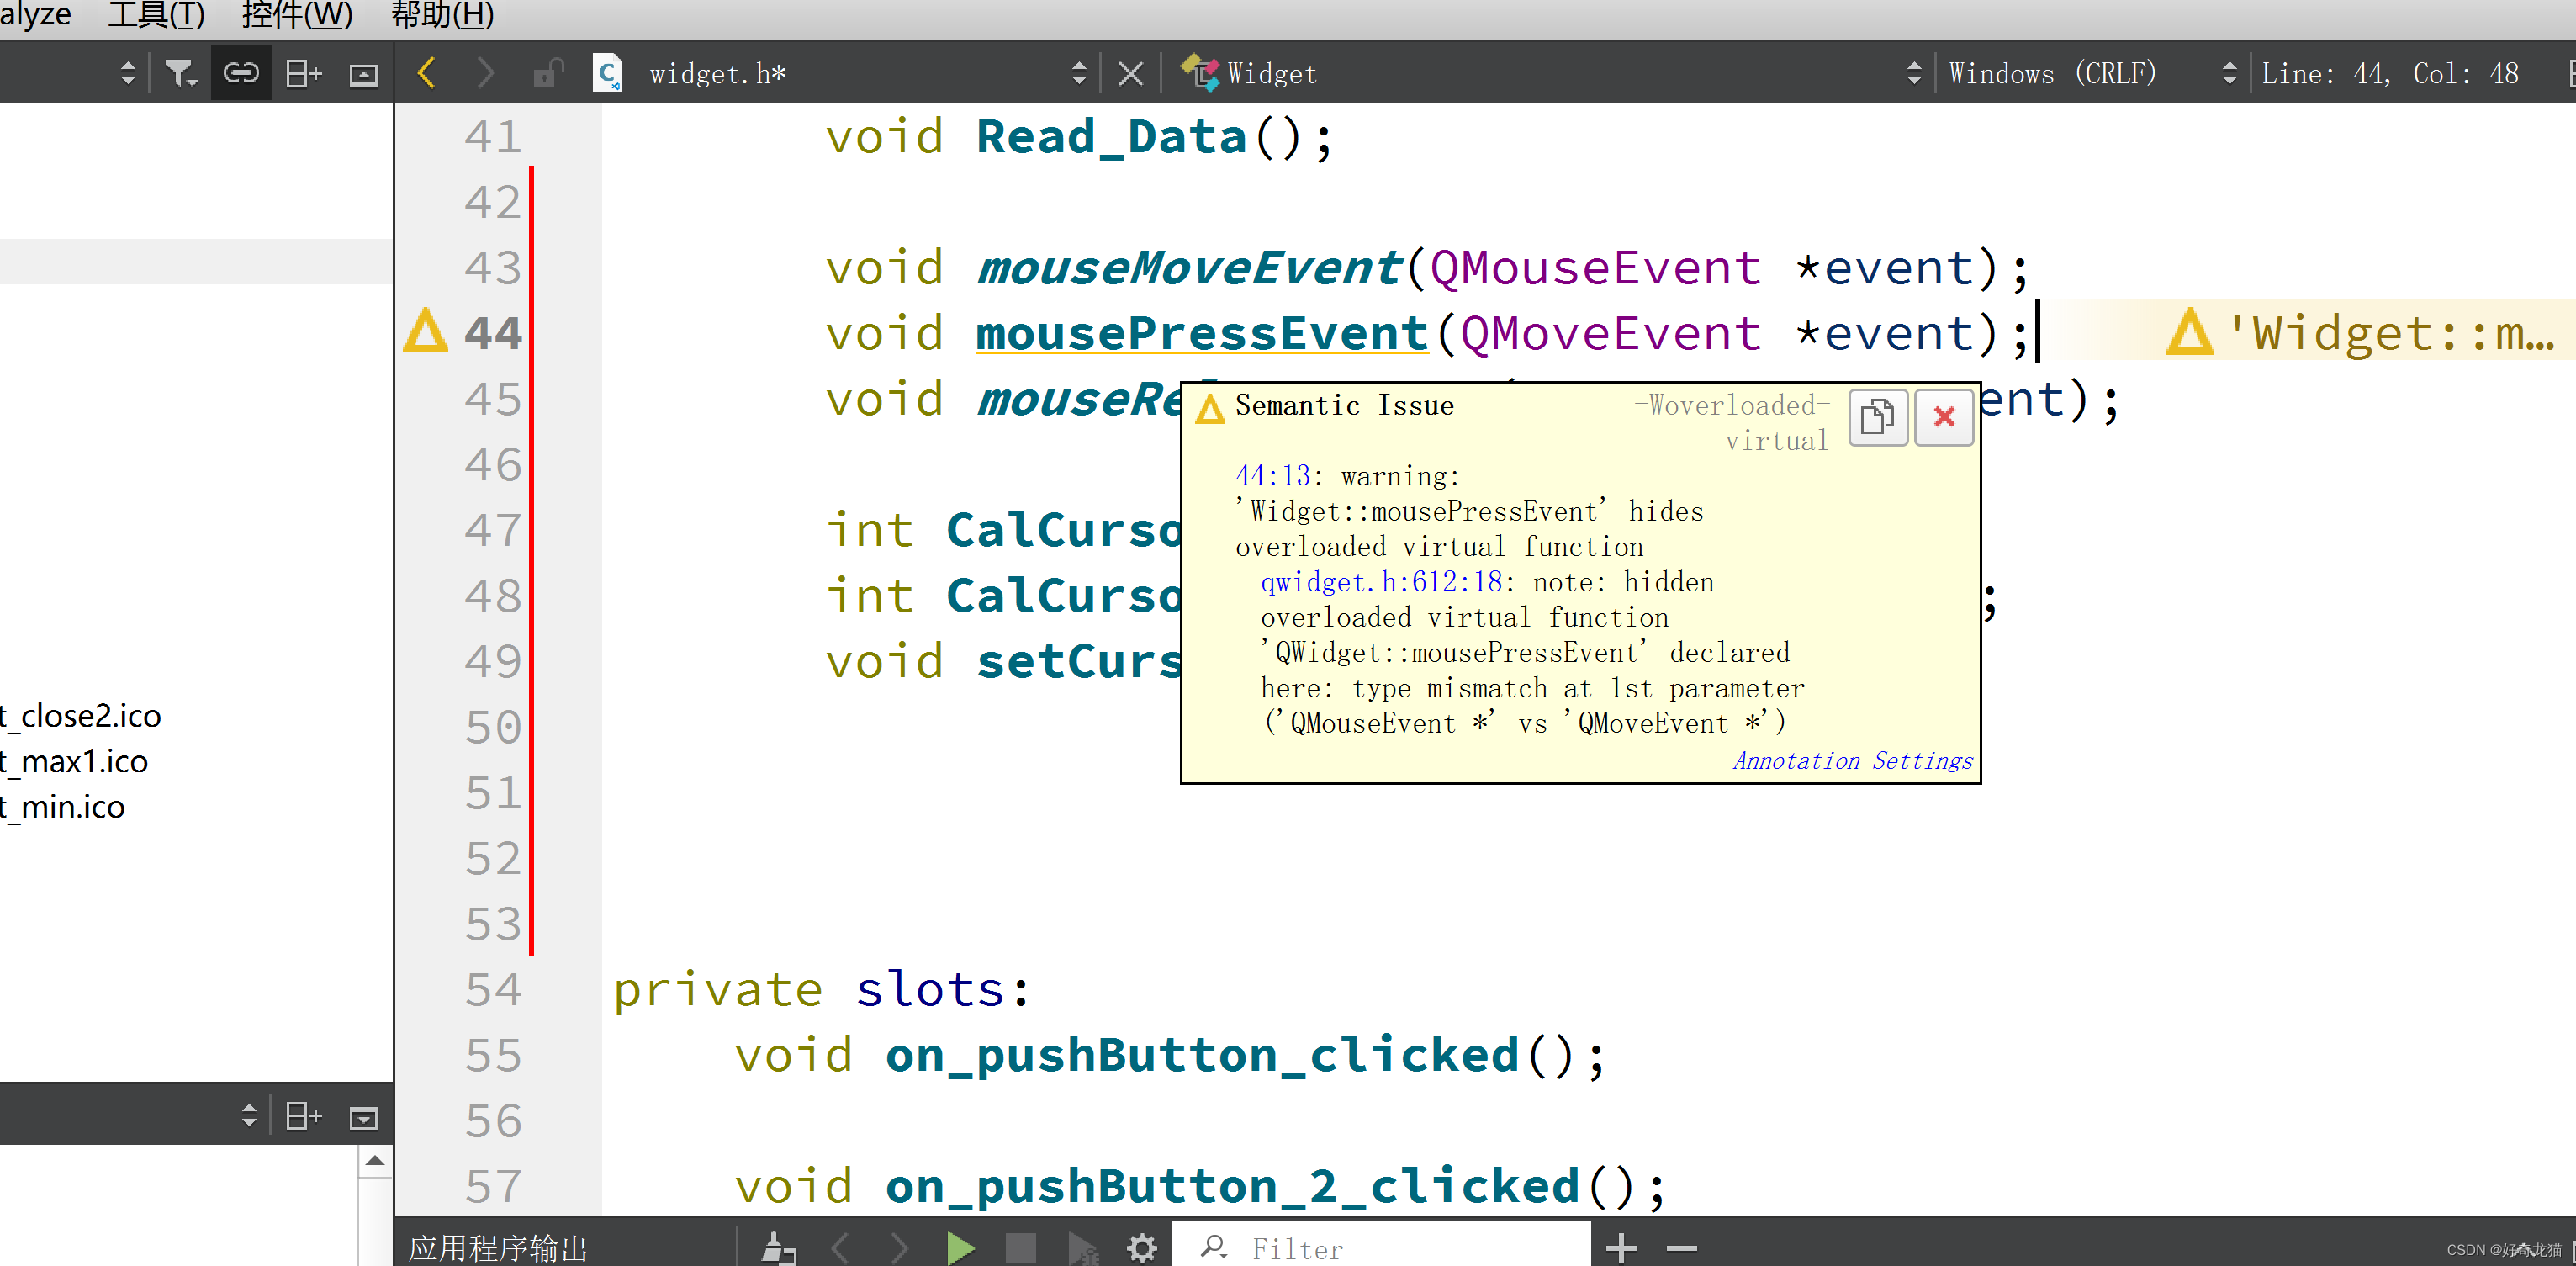2576x1266 pixels.
Task: Open the Analyze menu
Action: (35, 16)
